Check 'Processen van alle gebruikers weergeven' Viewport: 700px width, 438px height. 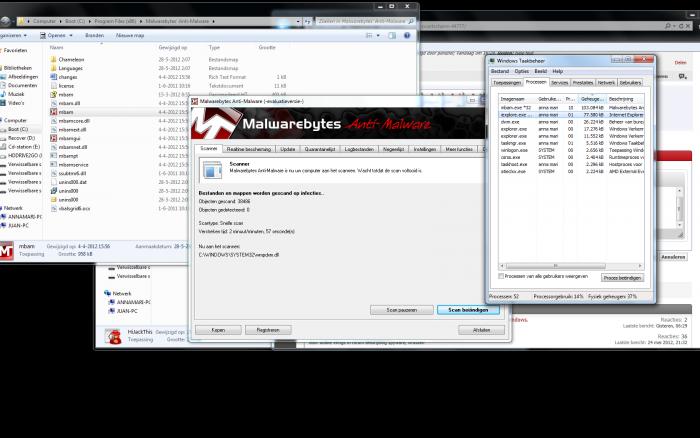501,276
